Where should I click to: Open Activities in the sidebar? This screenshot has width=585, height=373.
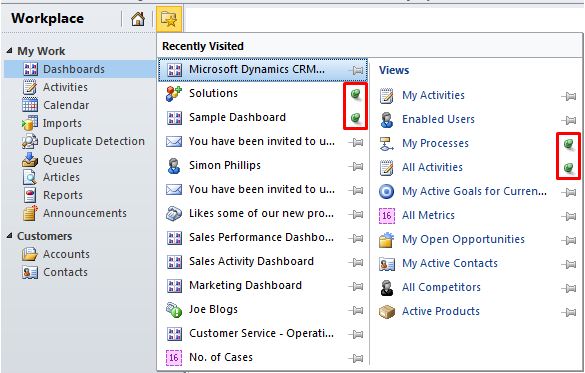click(65, 87)
